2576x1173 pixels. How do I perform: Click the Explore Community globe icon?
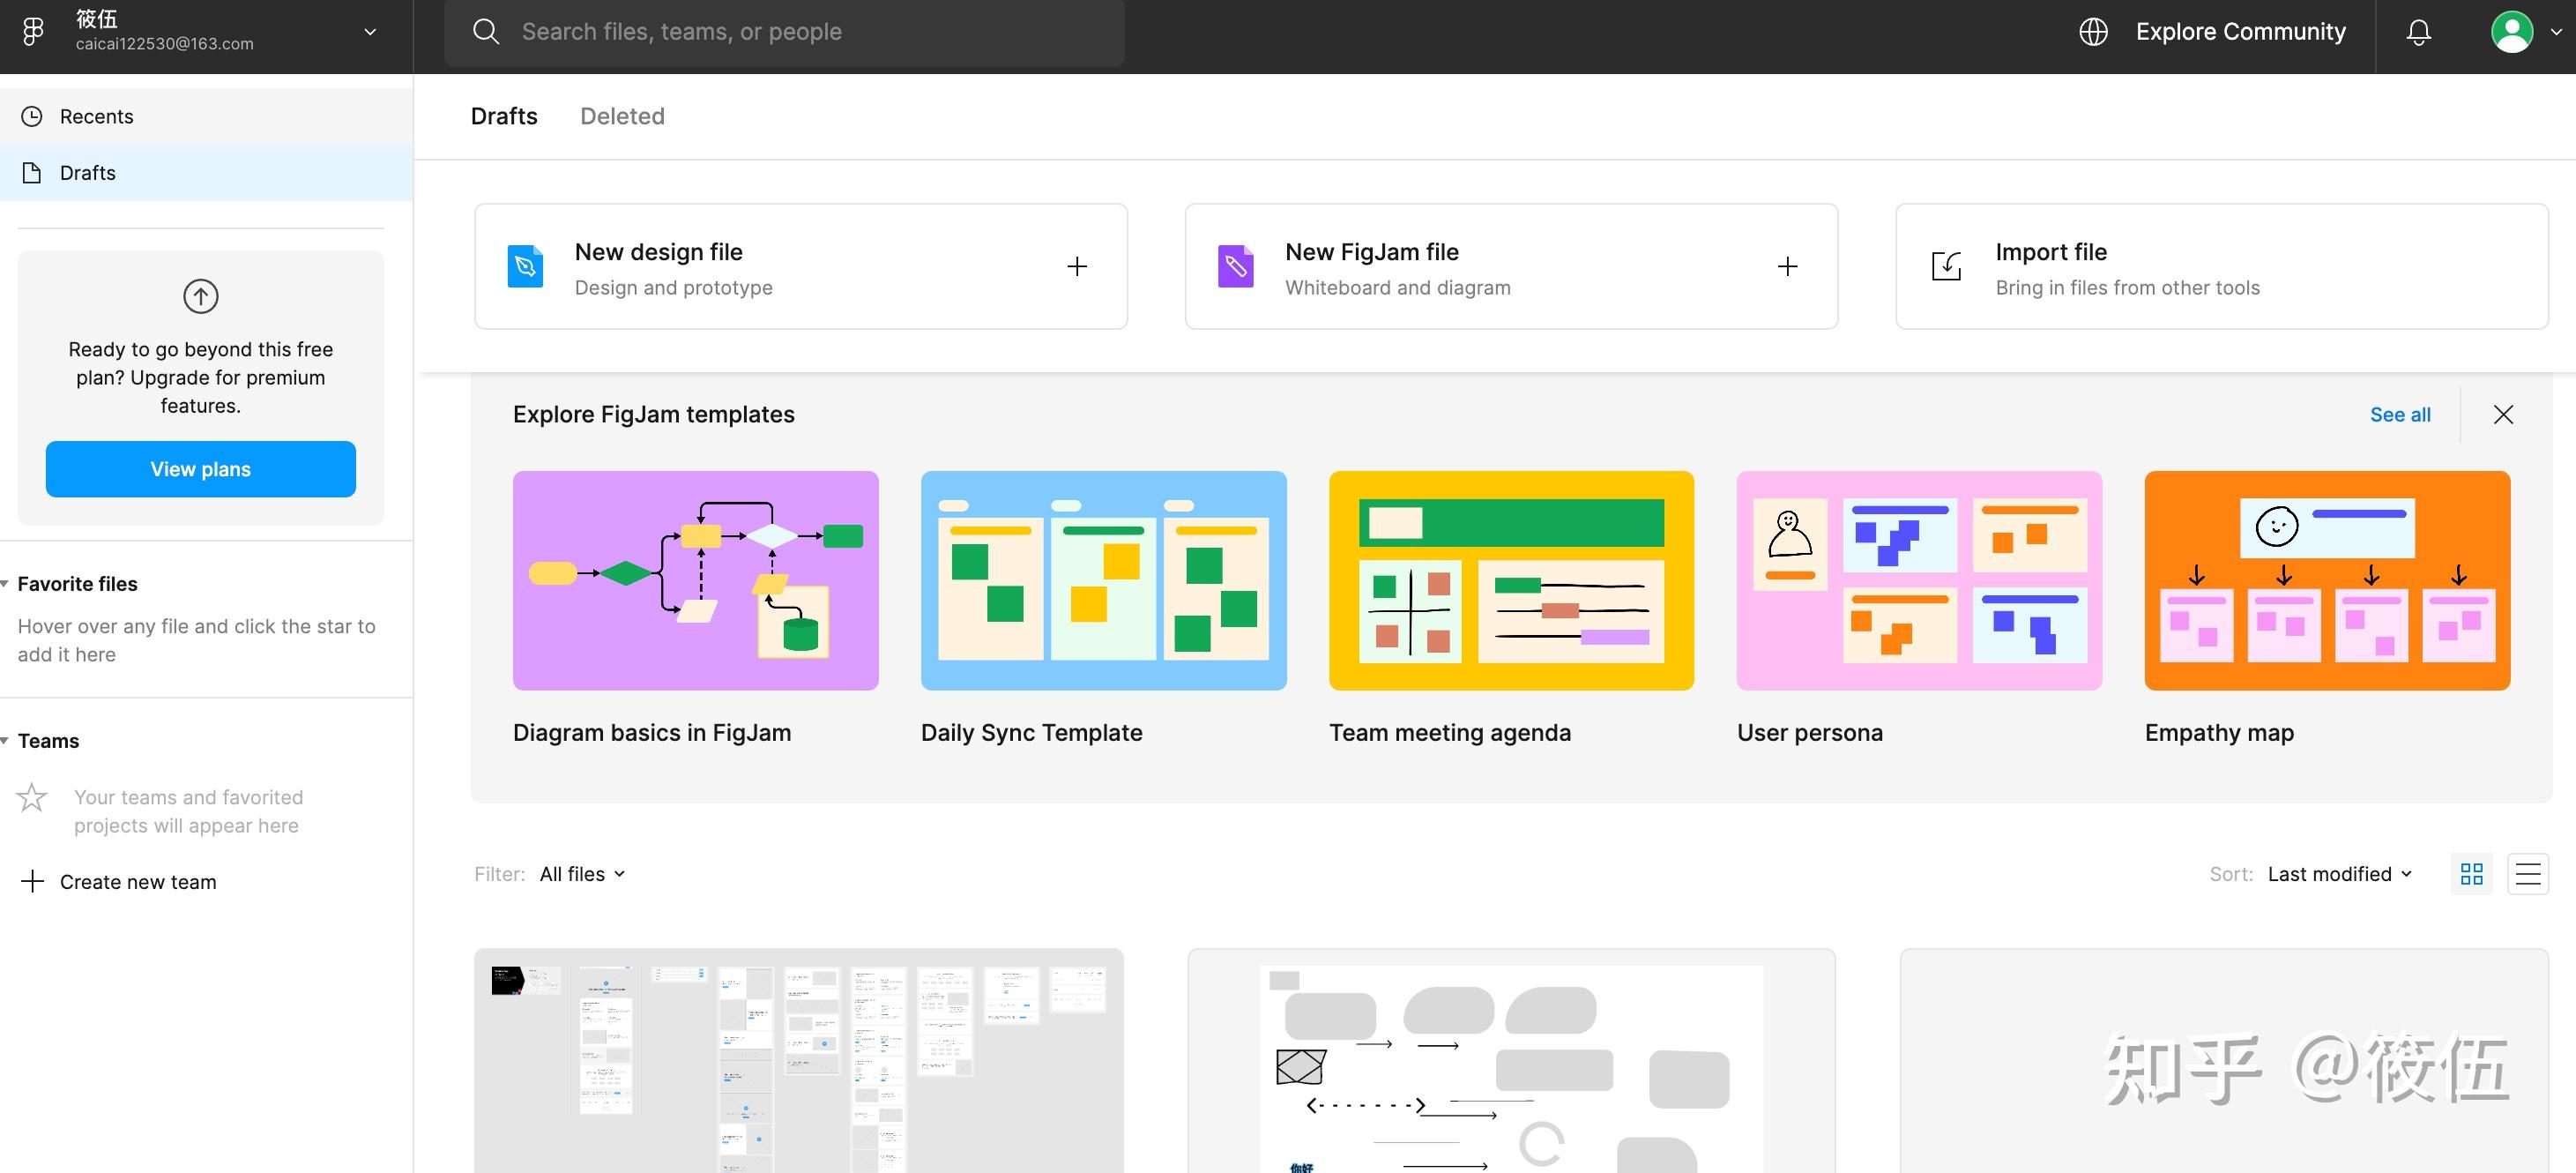click(2093, 32)
